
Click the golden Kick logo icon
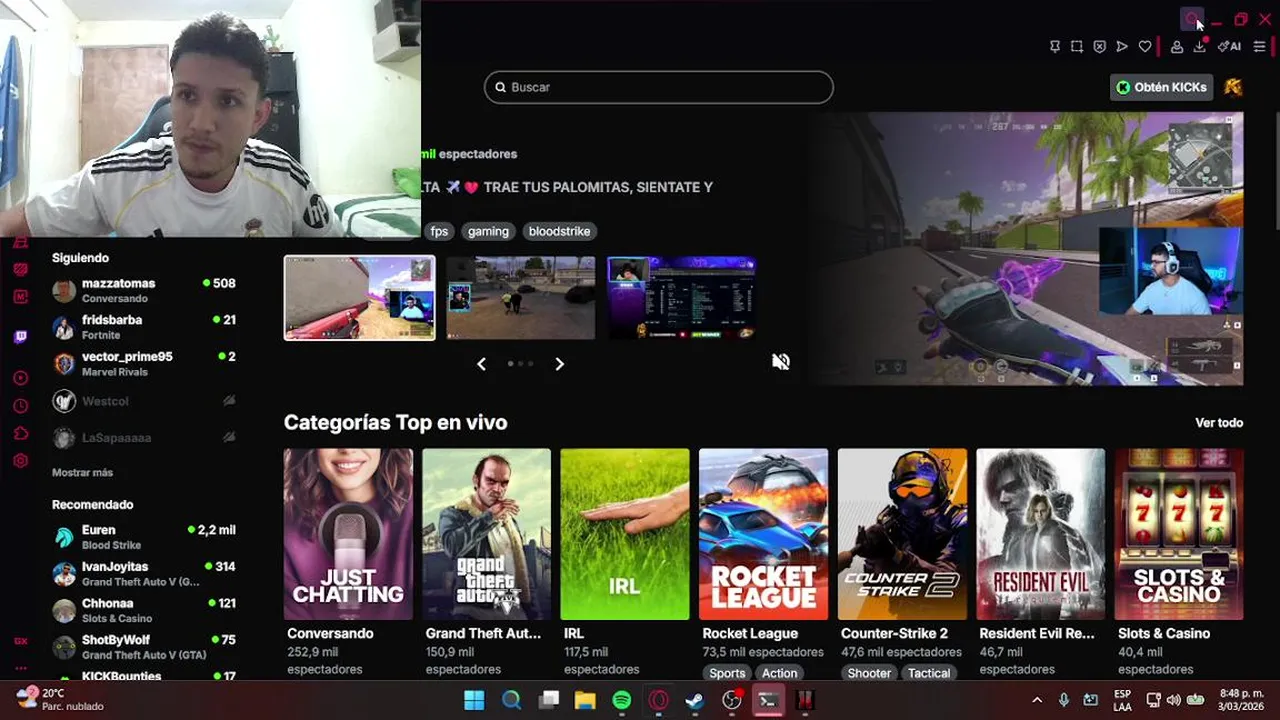click(x=1233, y=87)
